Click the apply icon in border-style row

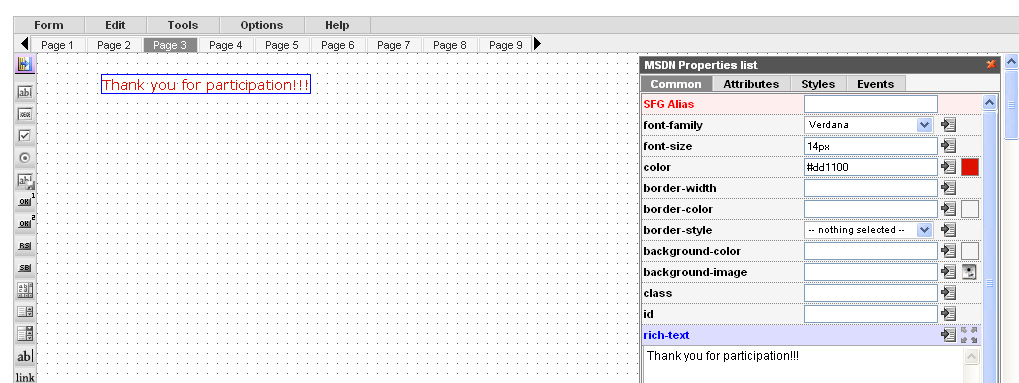pos(948,230)
